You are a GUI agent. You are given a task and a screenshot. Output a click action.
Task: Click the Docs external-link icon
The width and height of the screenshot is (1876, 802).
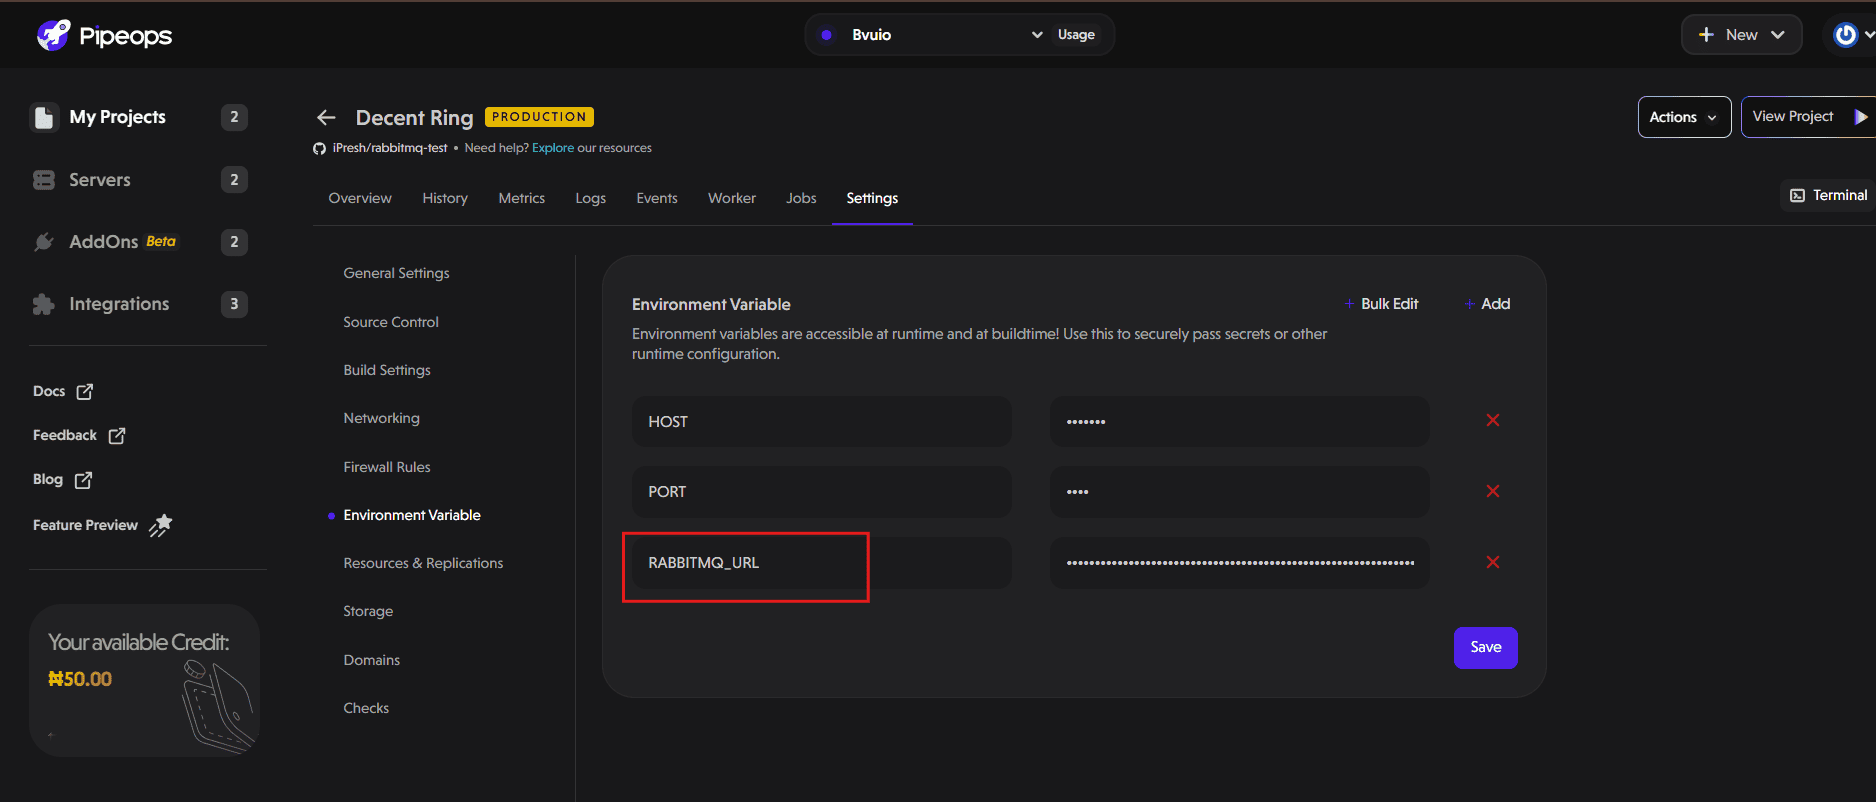[85, 391]
